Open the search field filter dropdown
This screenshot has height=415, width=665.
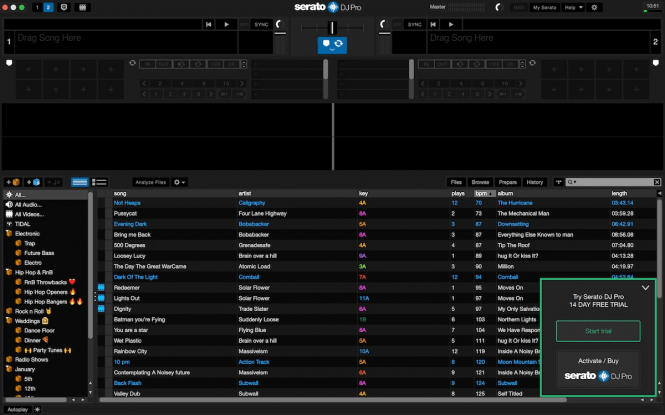[x=572, y=182]
